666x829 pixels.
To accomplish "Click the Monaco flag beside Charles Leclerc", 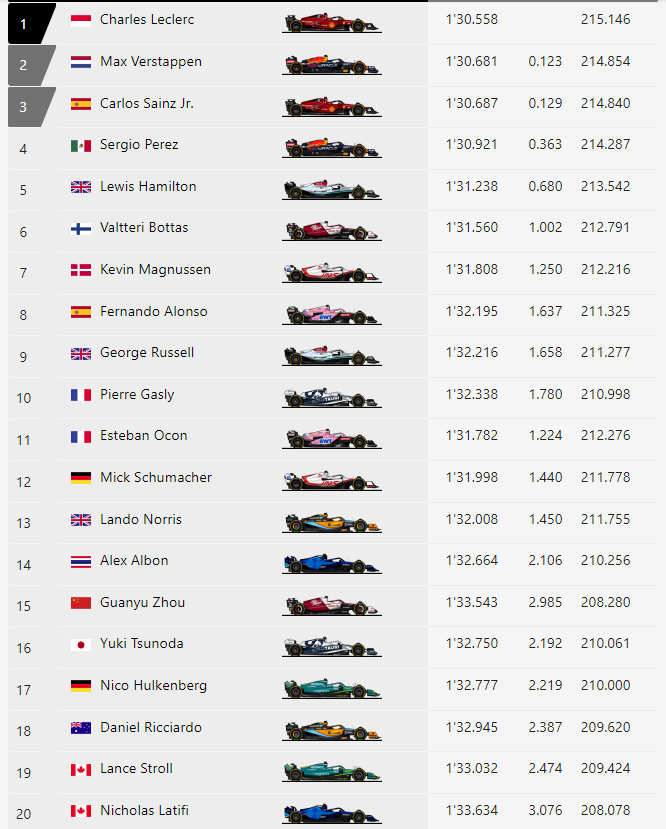I will click(x=81, y=20).
